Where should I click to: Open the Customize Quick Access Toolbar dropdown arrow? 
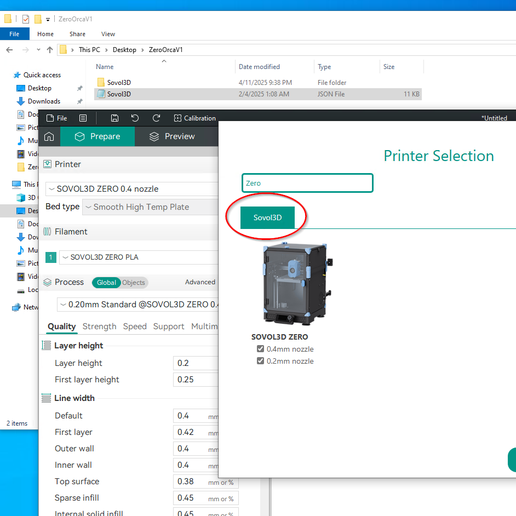pyautogui.click(x=48, y=19)
